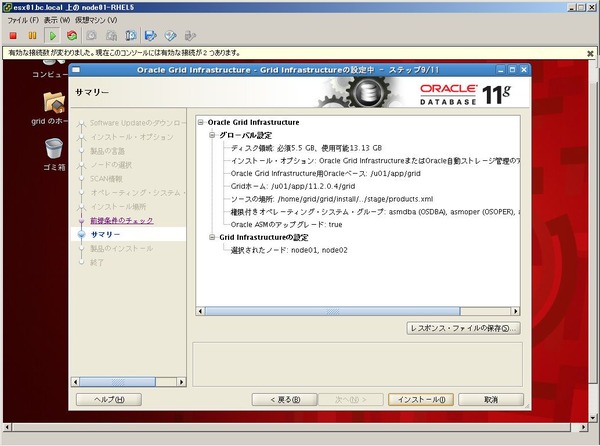The width and height of the screenshot is (600, 446).
Task: Click the summary tree scroll left arrow
Action: 200,311
